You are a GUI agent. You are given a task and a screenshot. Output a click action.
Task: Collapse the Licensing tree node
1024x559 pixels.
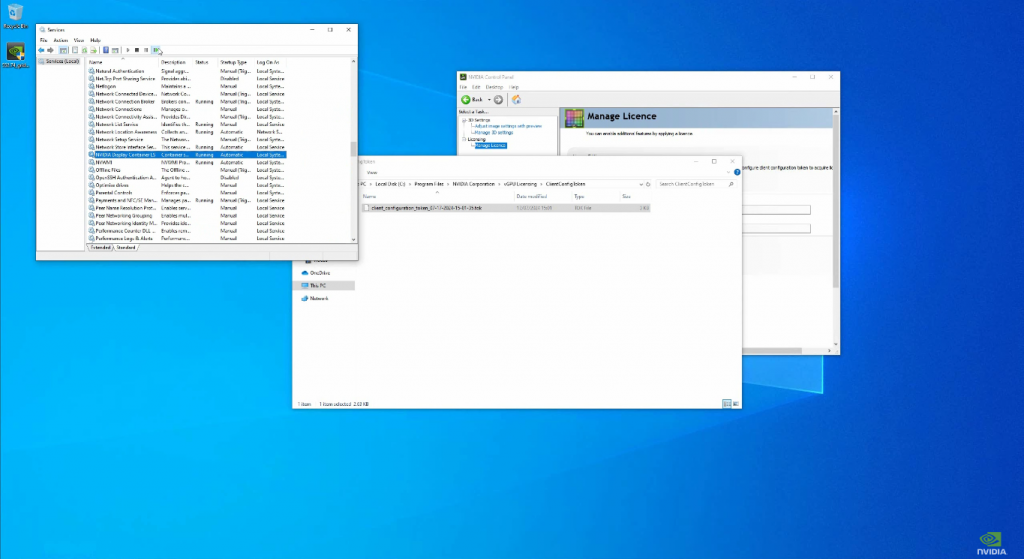coord(464,139)
